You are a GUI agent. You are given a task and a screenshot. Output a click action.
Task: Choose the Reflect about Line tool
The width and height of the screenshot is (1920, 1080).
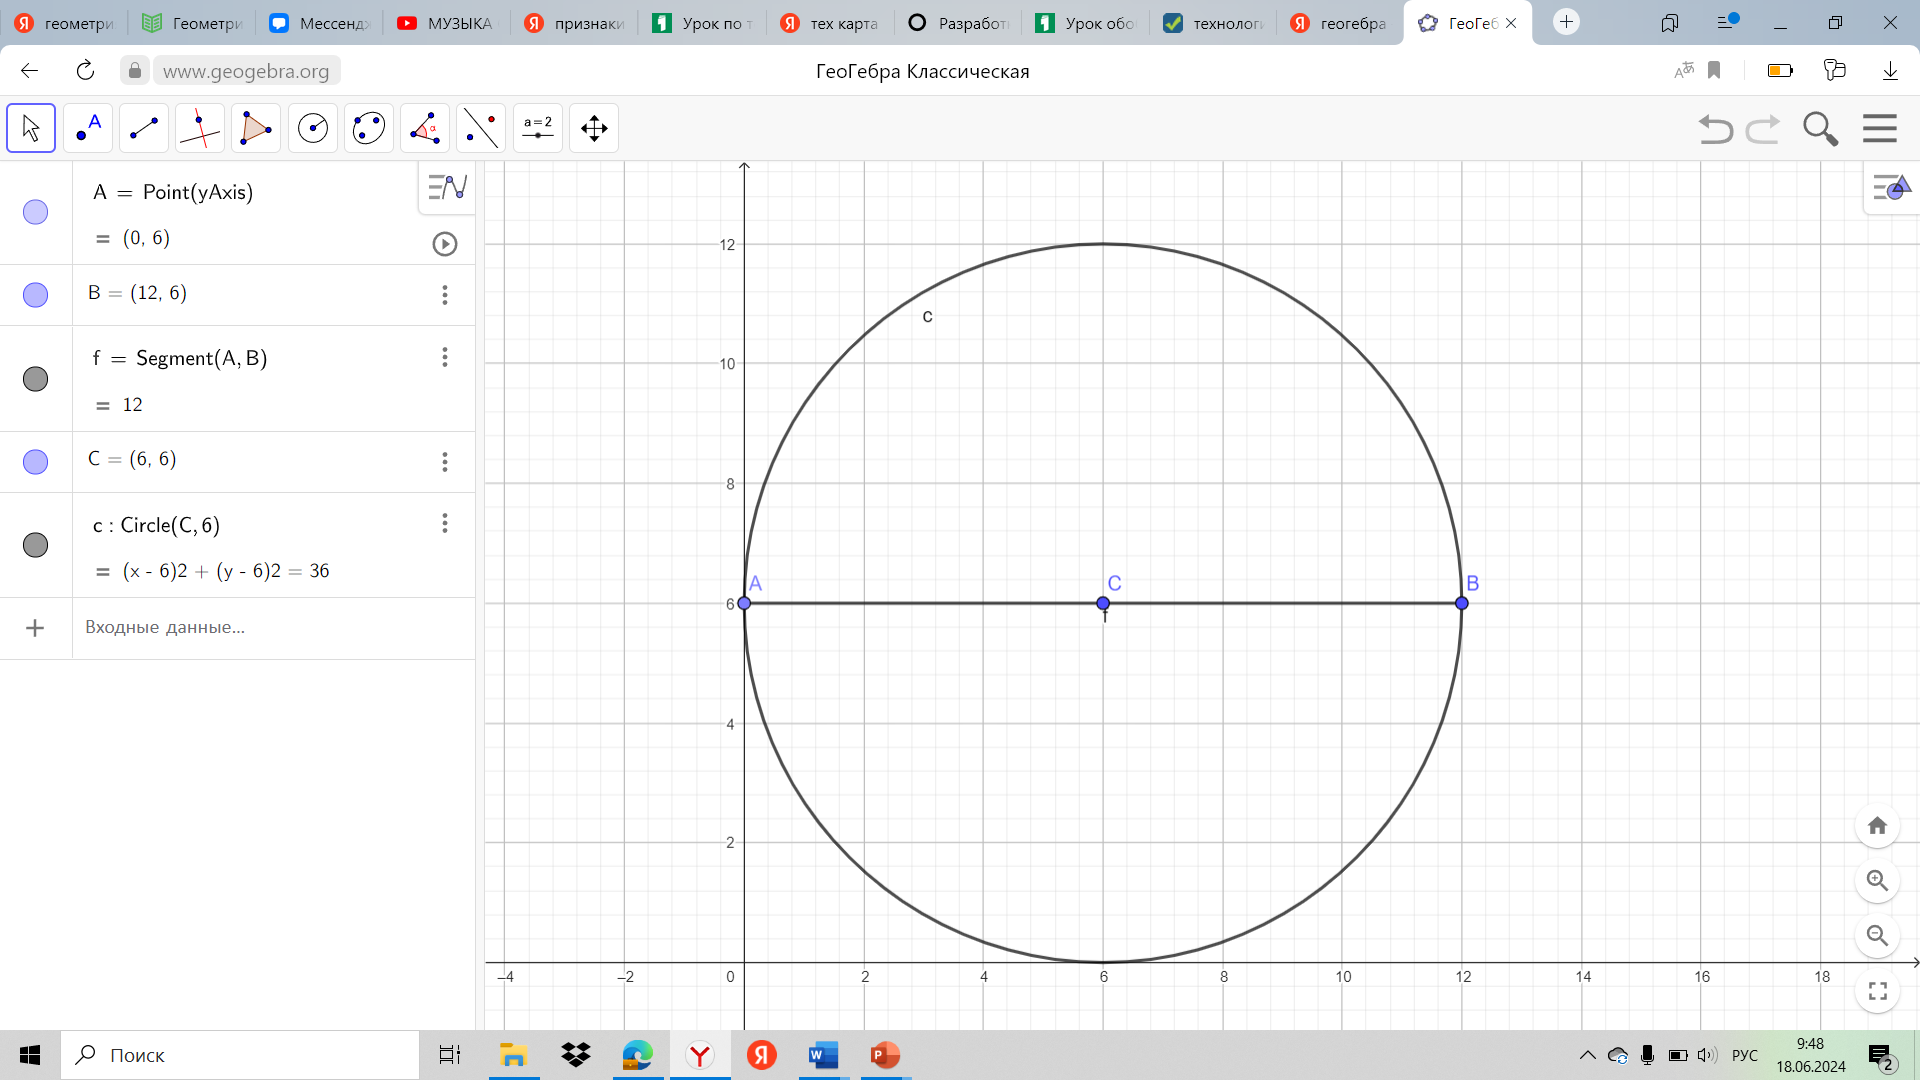click(481, 128)
